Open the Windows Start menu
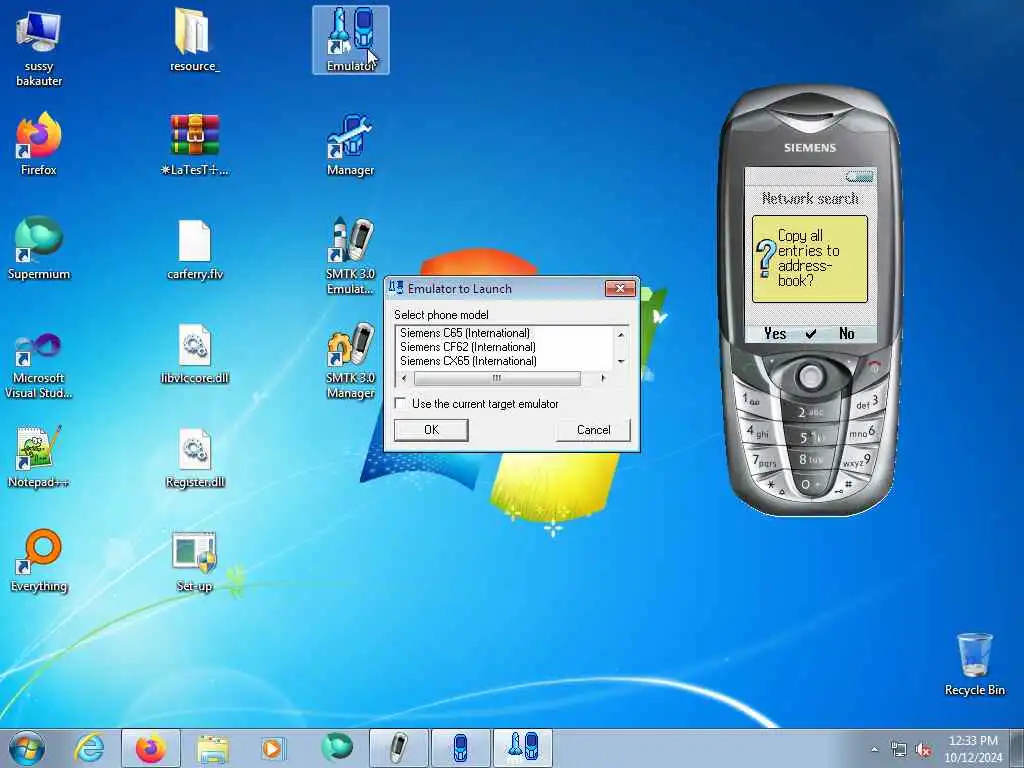 tap(27, 748)
